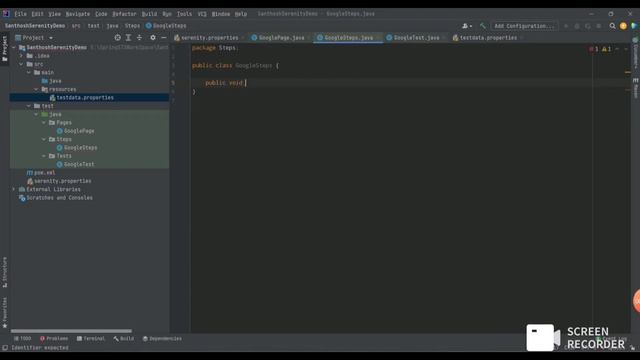Hide the Project tool window using minus icon

click(164, 38)
